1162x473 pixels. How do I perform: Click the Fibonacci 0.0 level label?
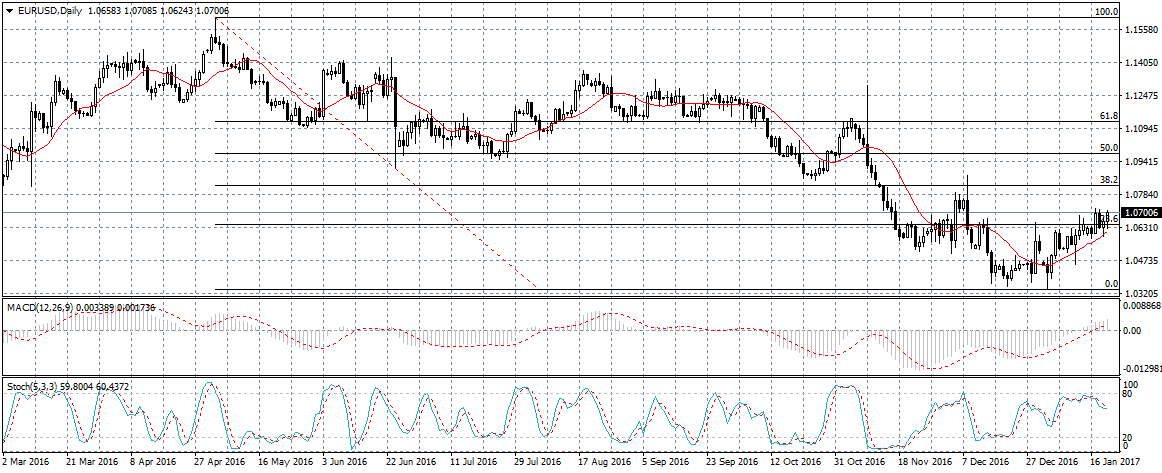pos(1109,284)
